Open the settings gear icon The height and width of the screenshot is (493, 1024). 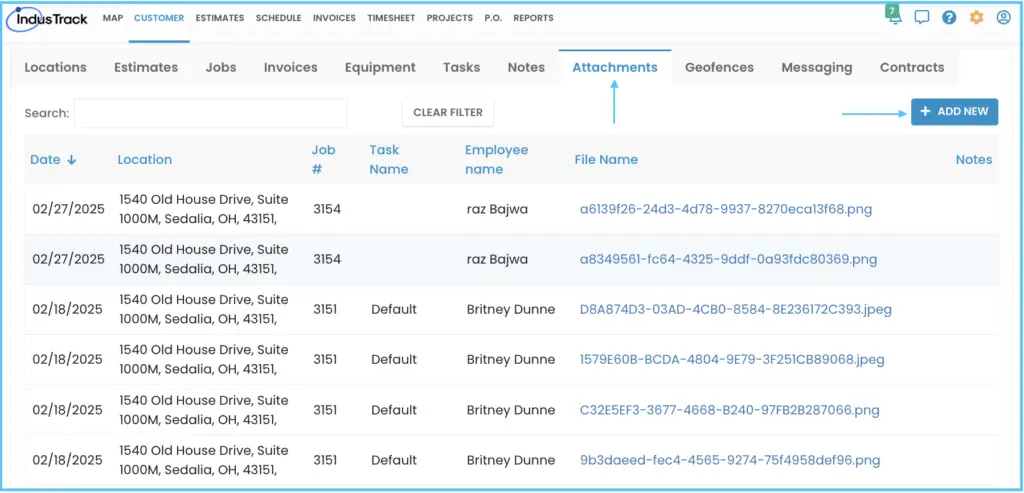pos(976,18)
